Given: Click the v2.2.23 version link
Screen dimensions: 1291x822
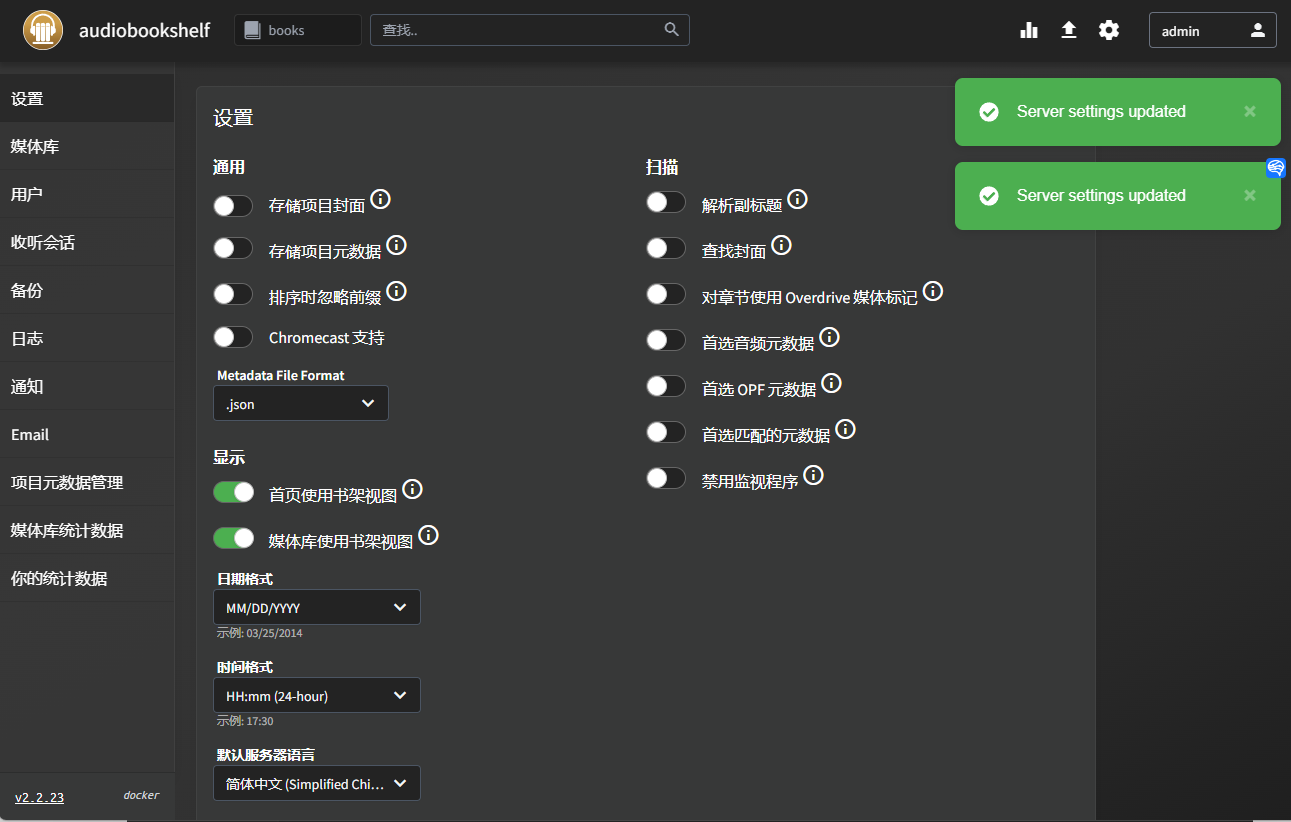Looking at the screenshot, I should point(39,797).
